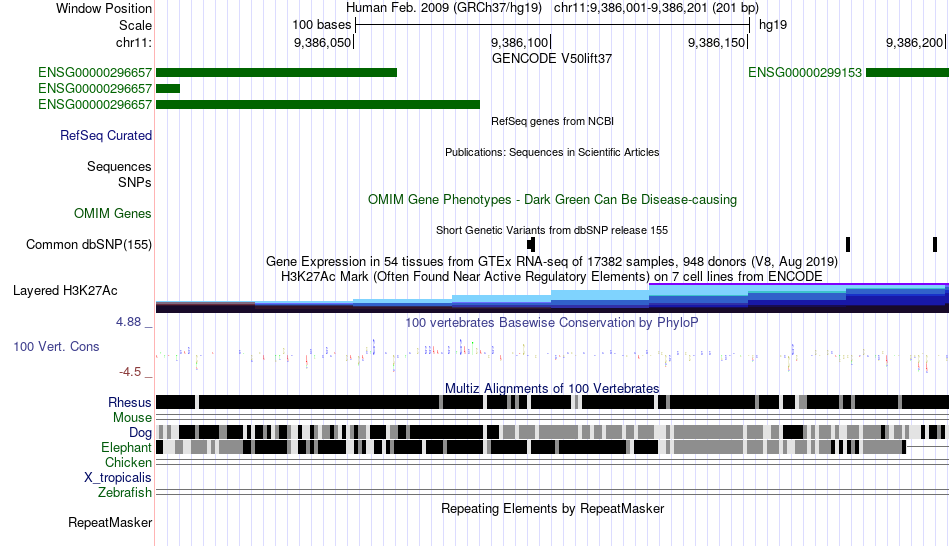
Task: Open the GENCODE V50lift37 track title
Action: (552, 59)
